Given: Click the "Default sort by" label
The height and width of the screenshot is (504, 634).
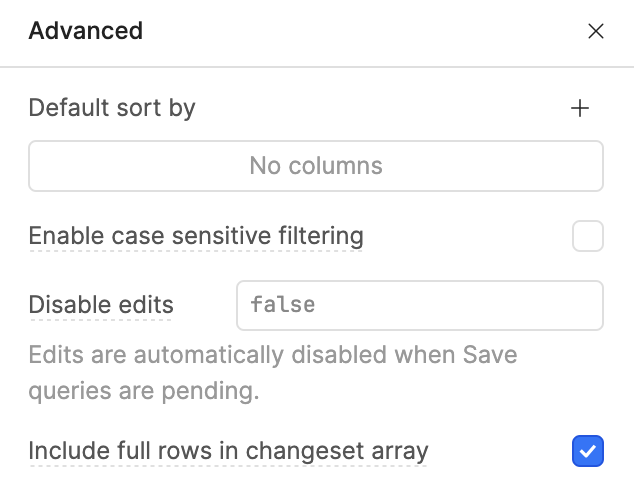Looking at the screenshot, I should [112, 108].
